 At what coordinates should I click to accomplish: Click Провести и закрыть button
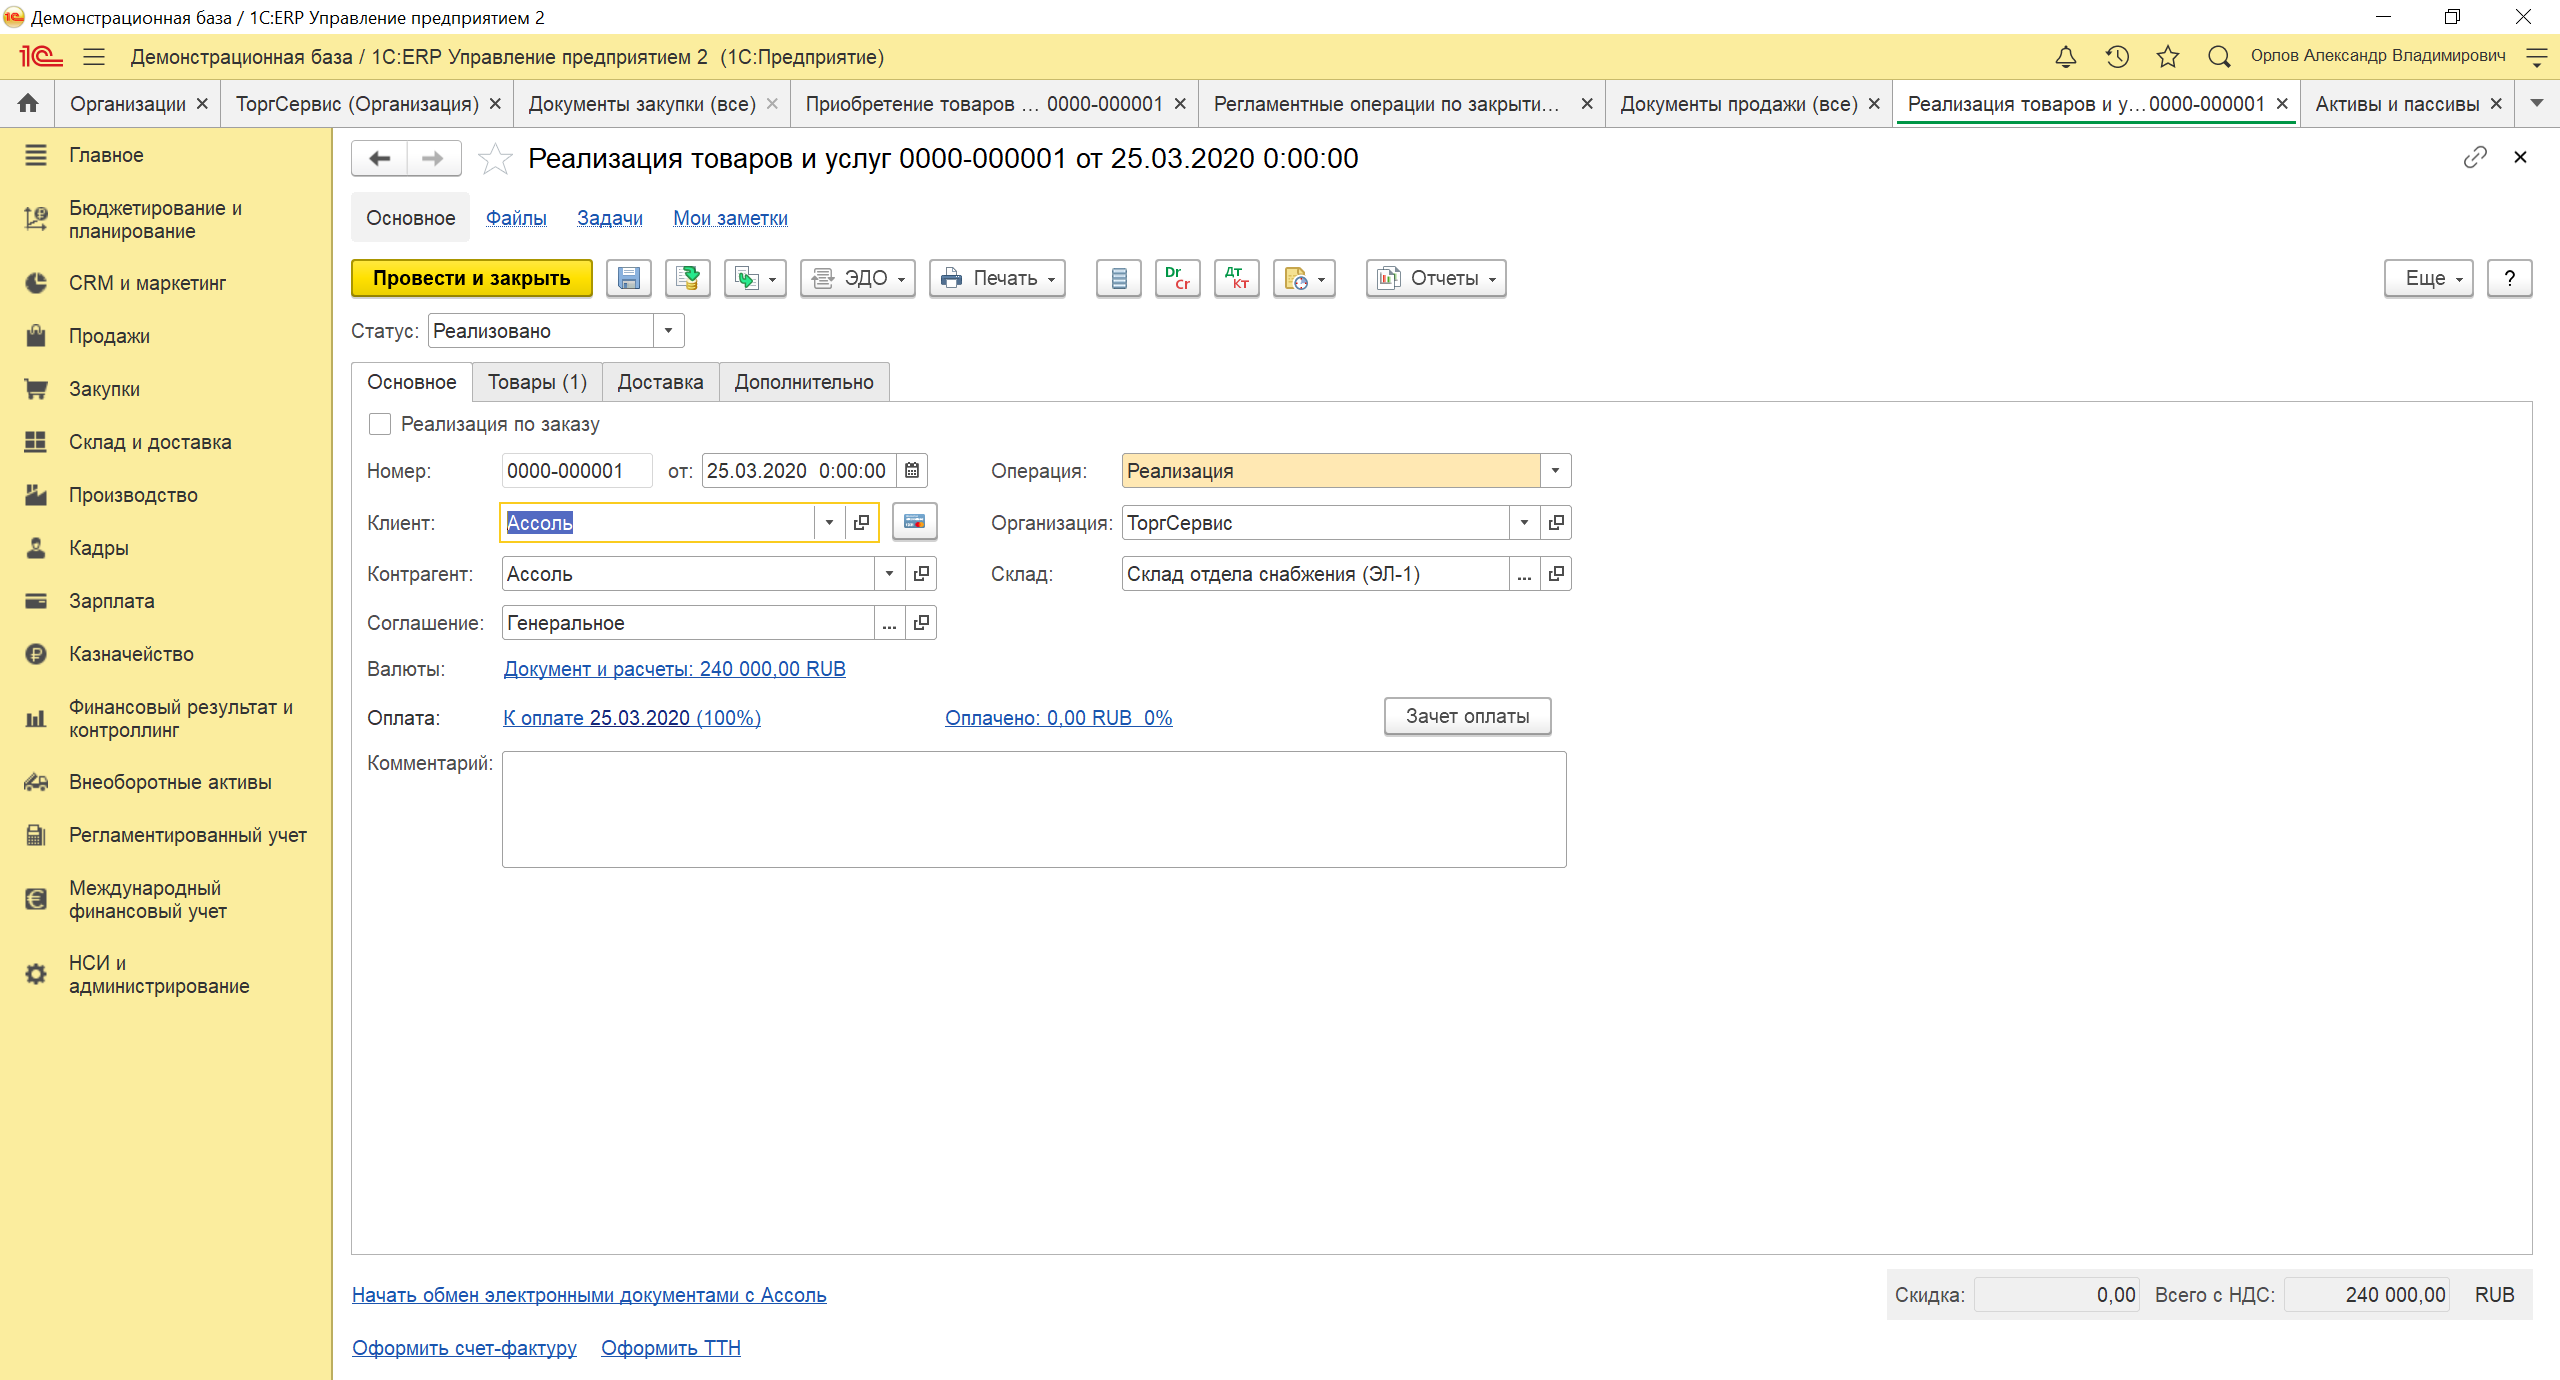472,278
